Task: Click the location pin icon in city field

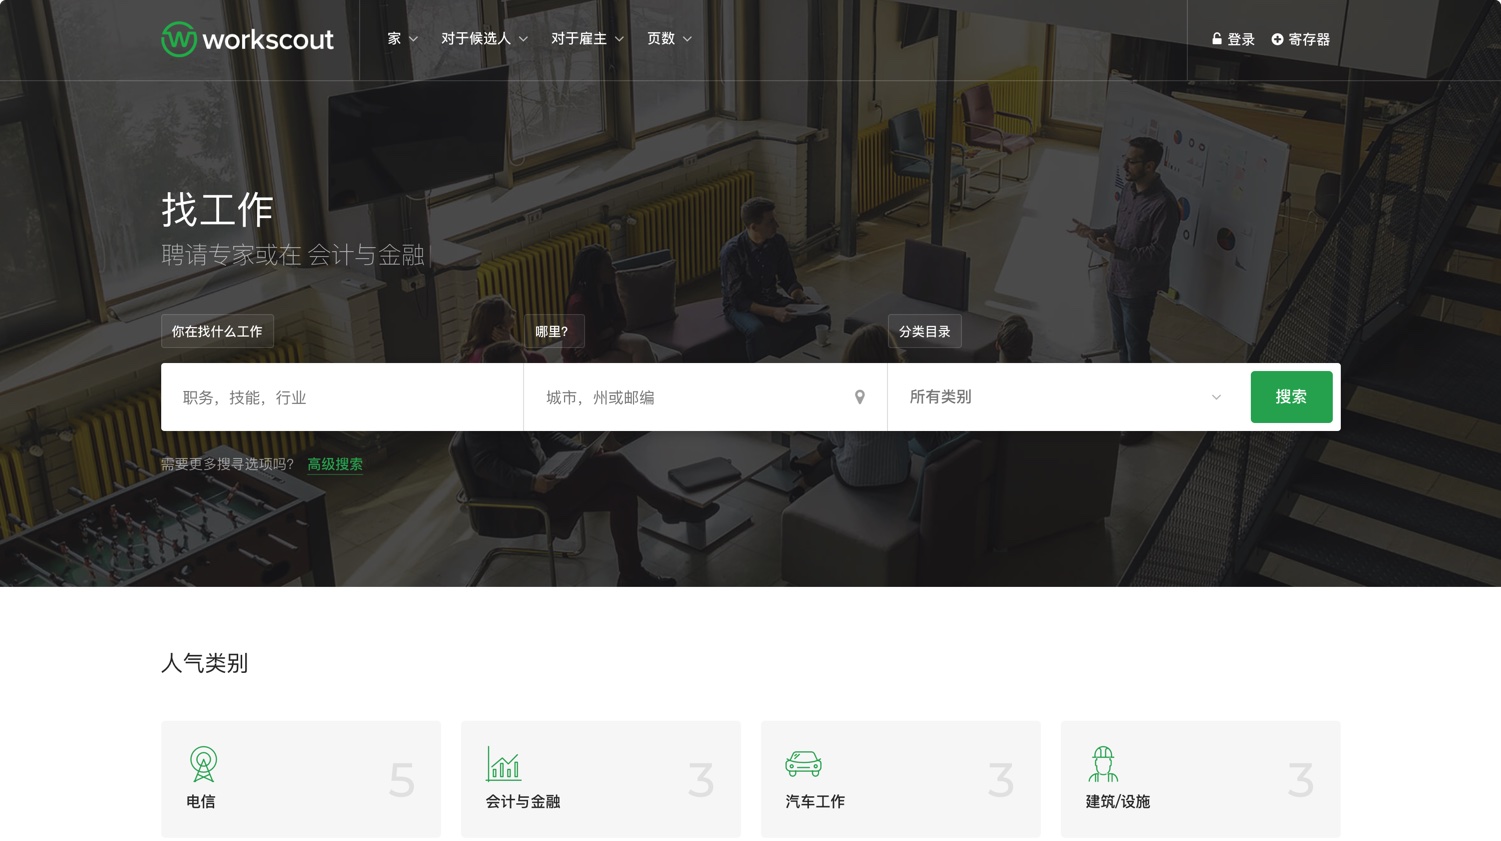Action: point(860,397)
